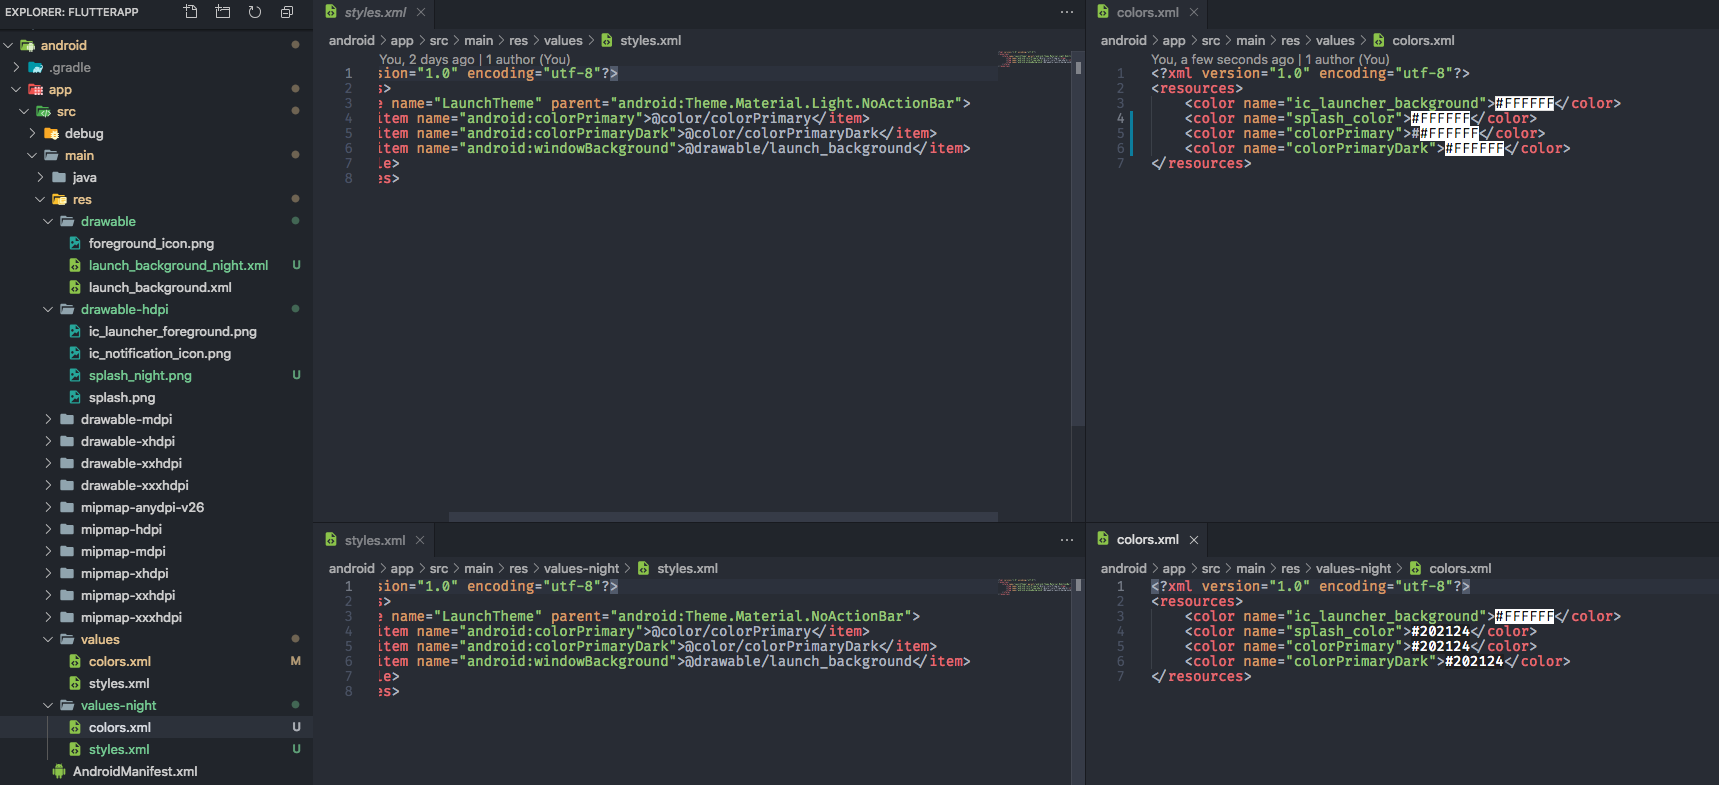Click line number 4 in top colors.xml
1719x785 pixels.
1120,118
